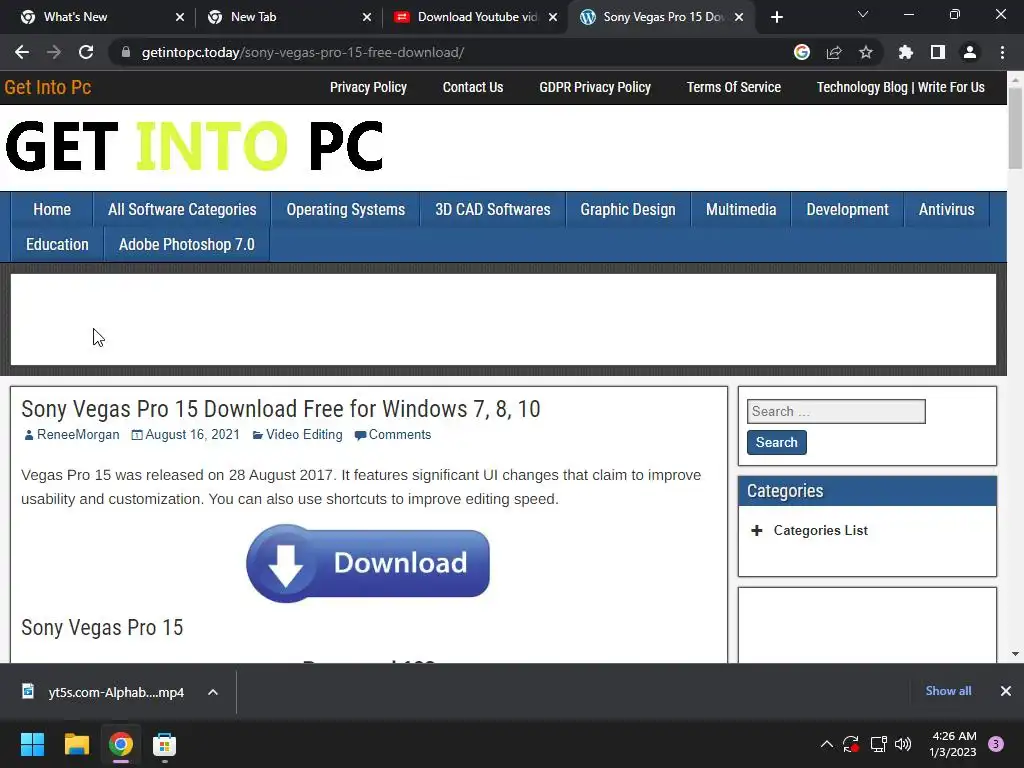Bookmark this page with the star
The width and height of the screenshot is (1024, 768).
click(866, 52)
